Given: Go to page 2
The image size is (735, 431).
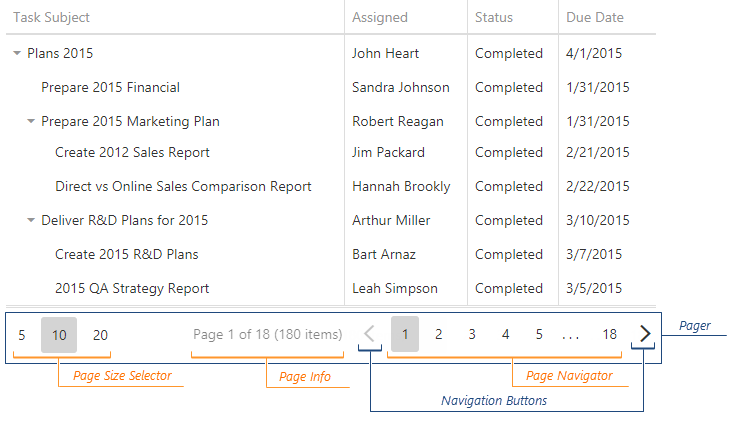Looking at the screenshot, I should (438, 334).
